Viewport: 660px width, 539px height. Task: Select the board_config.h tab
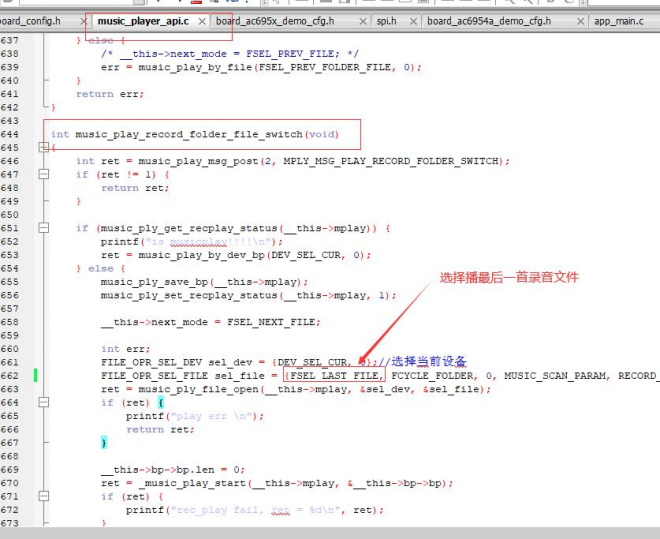click(x=30, y=21)
